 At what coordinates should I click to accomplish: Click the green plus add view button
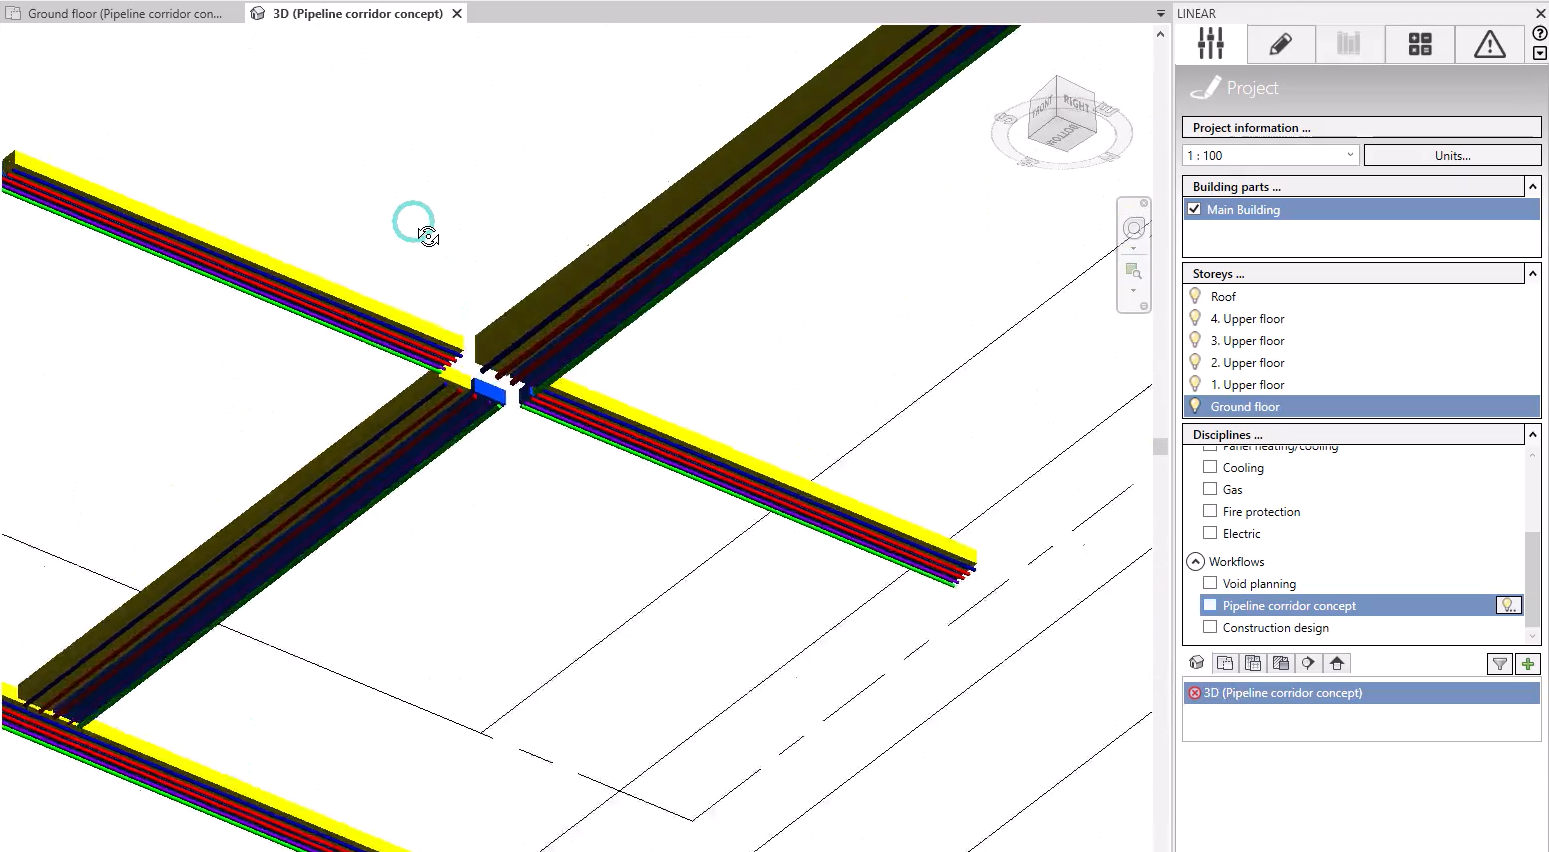[1527, 664]
